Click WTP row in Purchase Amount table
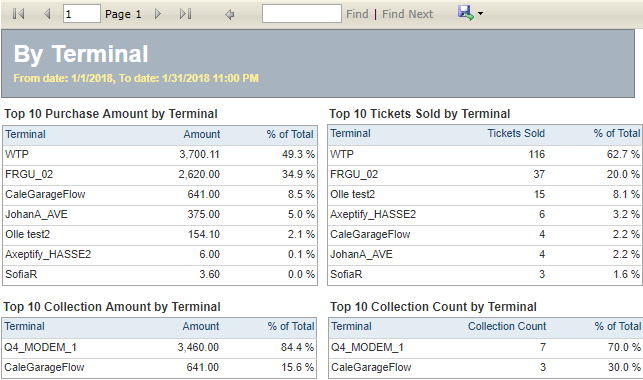Image resolution: width=643 pixels, height=380 pixels. point(160,155)
